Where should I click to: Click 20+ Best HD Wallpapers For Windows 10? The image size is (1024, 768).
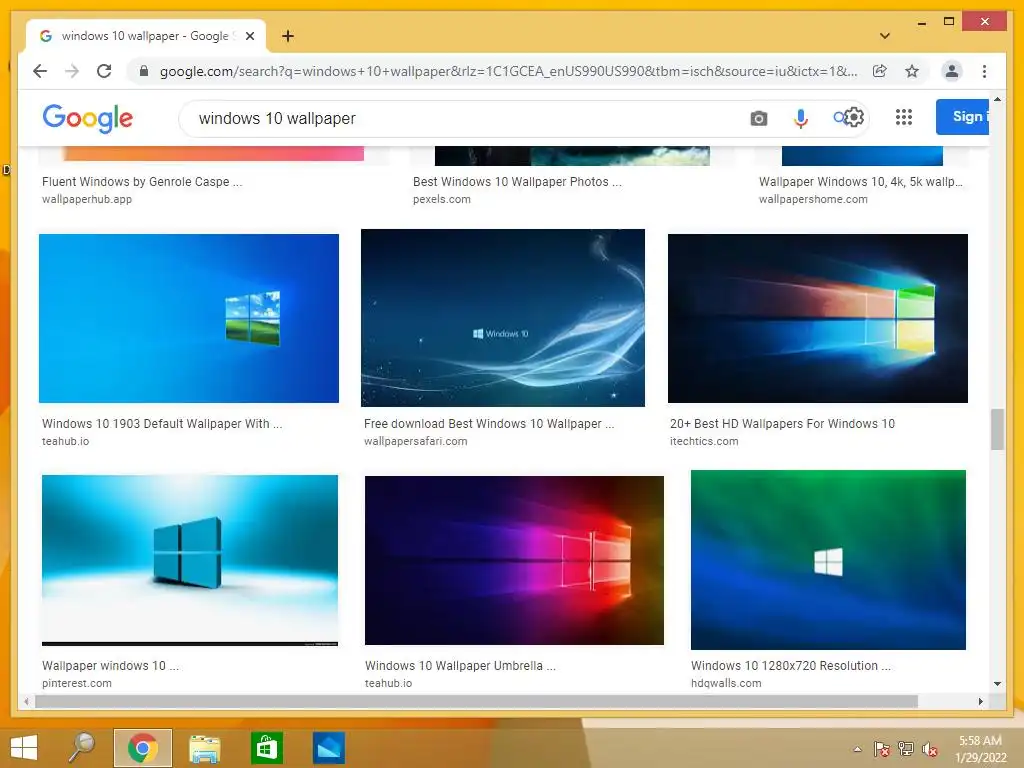pyautogui.click(x=782, y=423)
